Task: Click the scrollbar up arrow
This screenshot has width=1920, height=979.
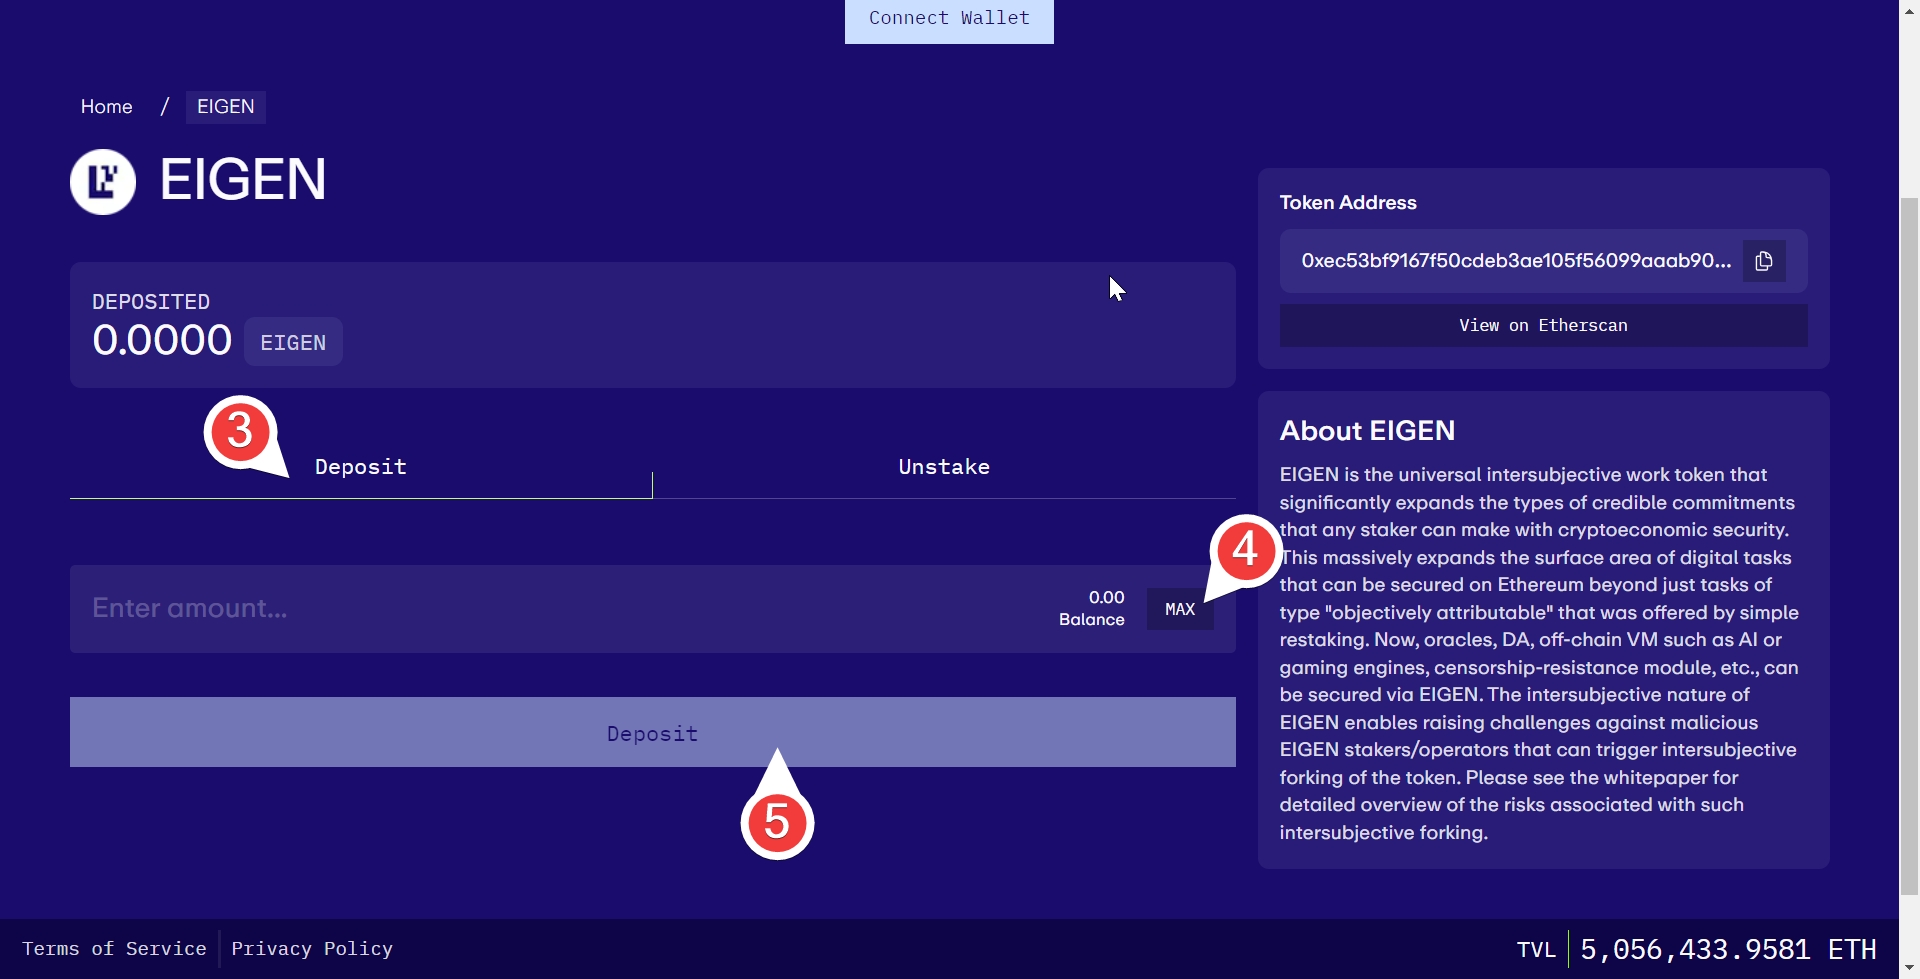Action: pos(1909,9)
